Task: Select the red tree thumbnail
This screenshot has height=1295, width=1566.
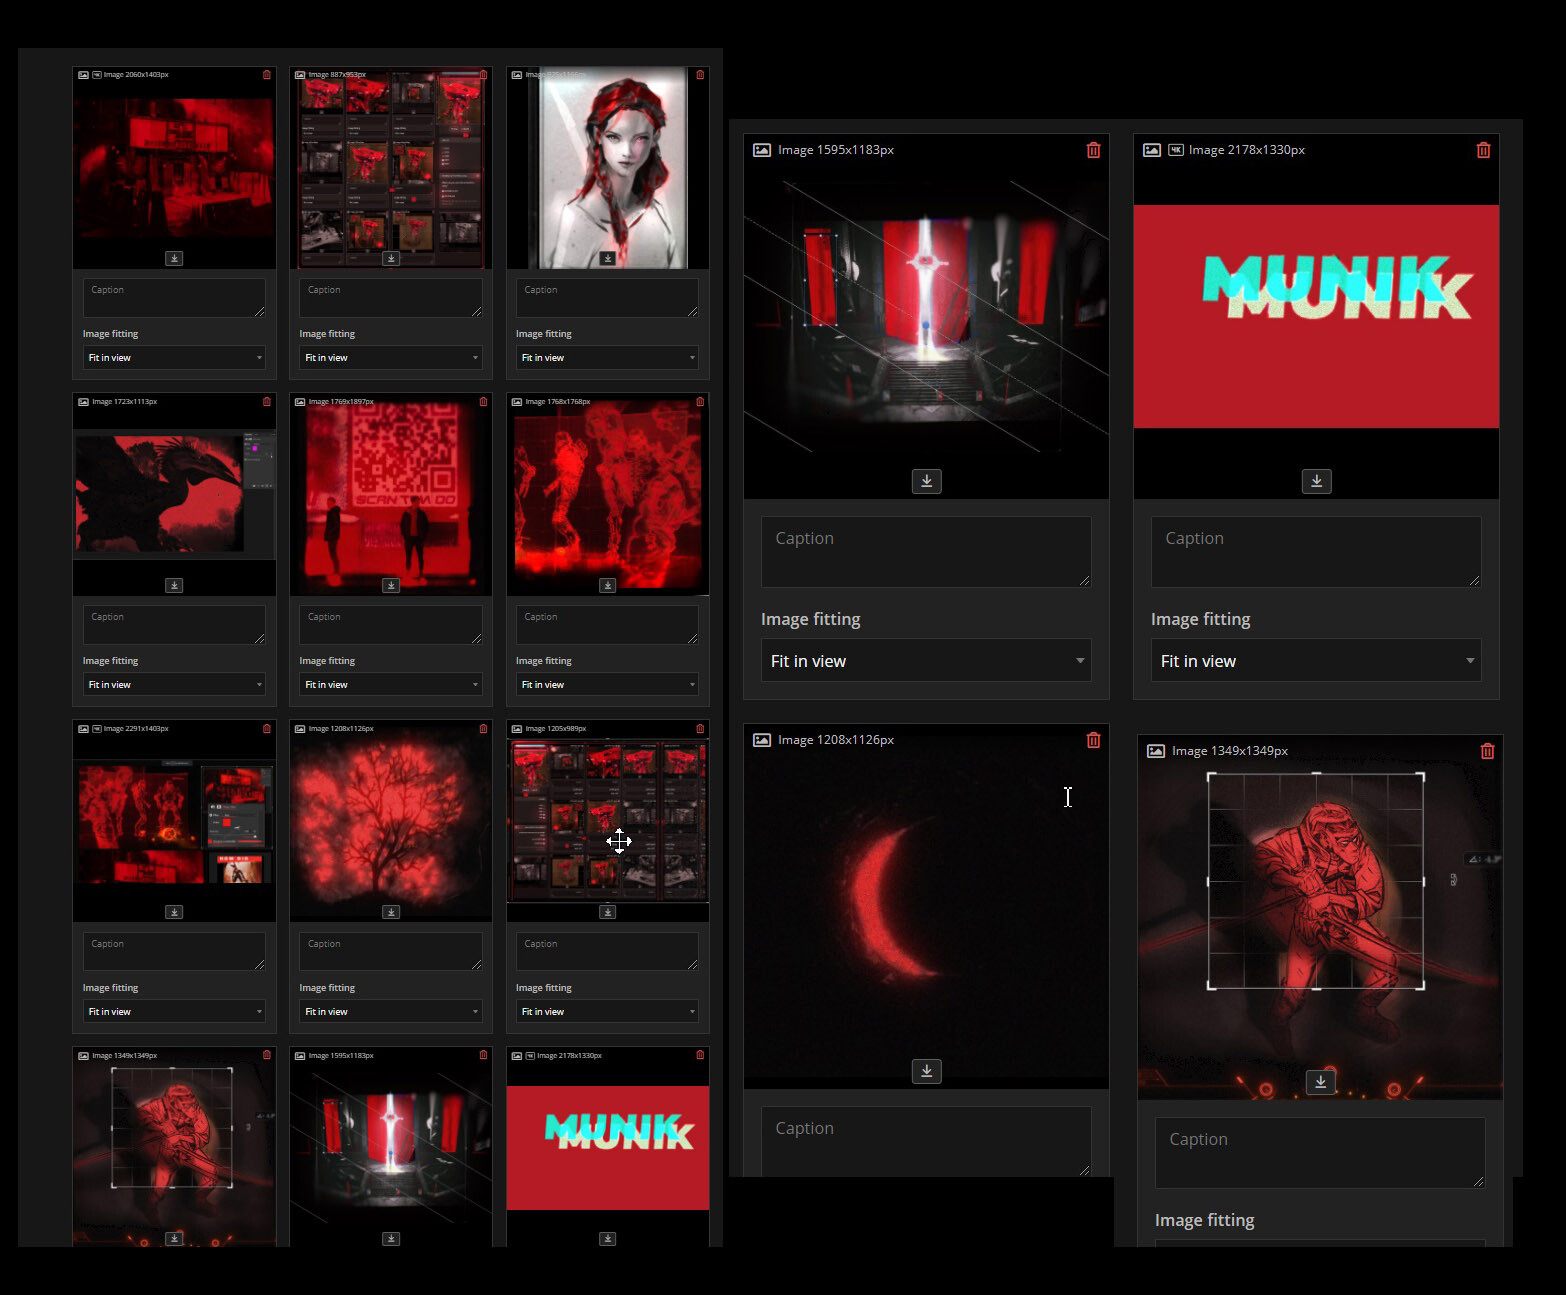Action: click(x=391, y=822)
